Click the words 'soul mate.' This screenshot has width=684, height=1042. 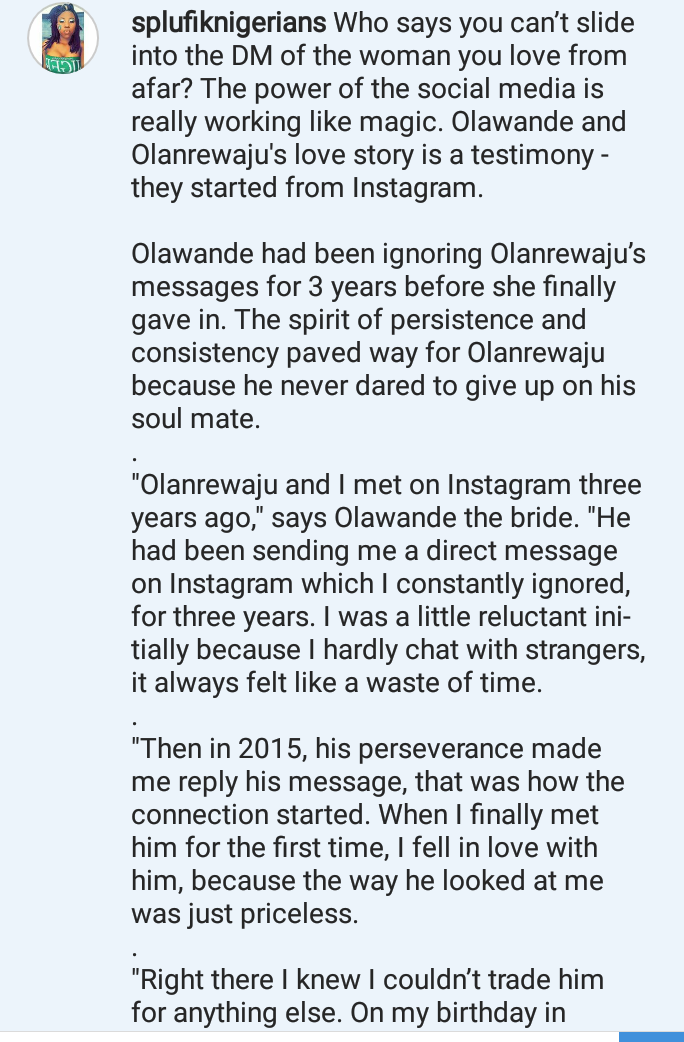point(196,419)
